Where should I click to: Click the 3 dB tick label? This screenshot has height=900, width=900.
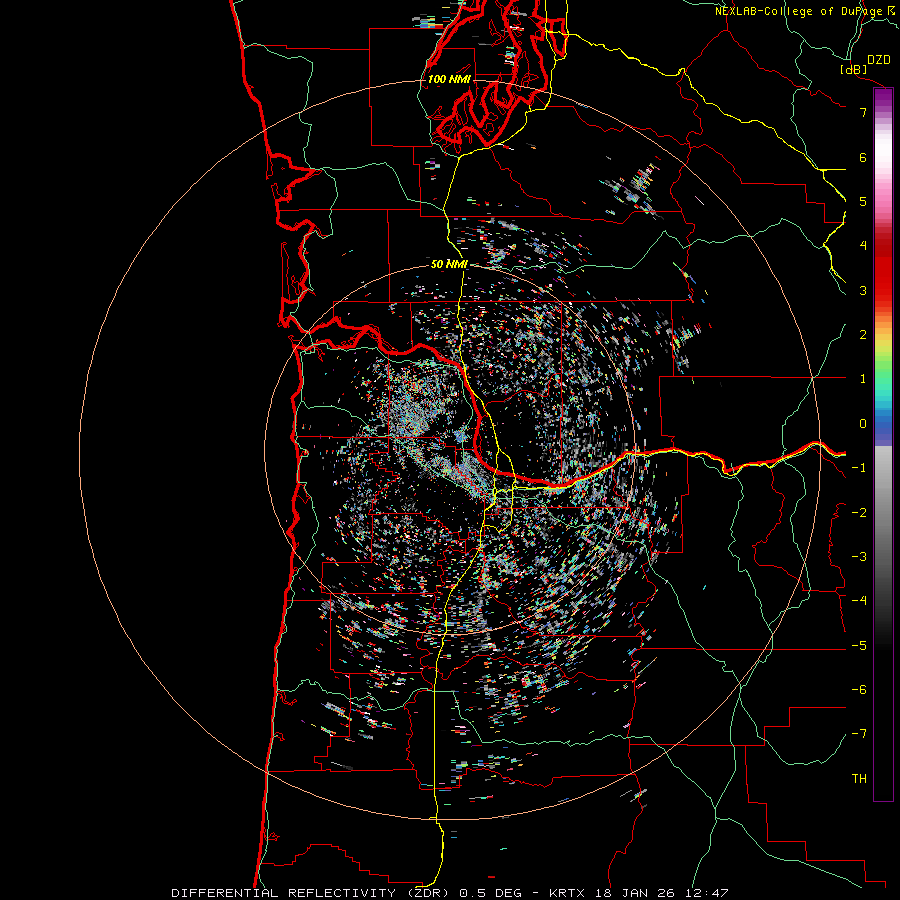tap(863, 290)
